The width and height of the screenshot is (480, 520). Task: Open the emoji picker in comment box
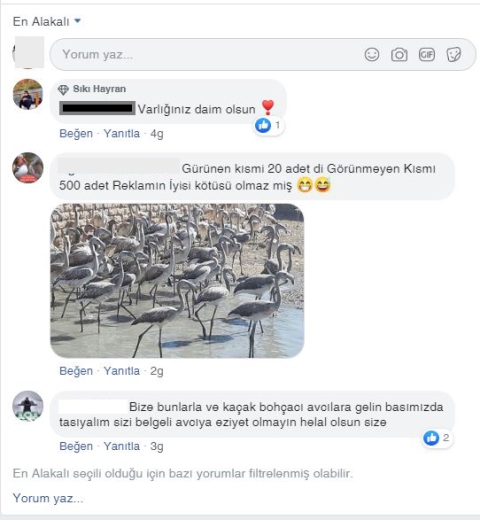pos(372,54)
